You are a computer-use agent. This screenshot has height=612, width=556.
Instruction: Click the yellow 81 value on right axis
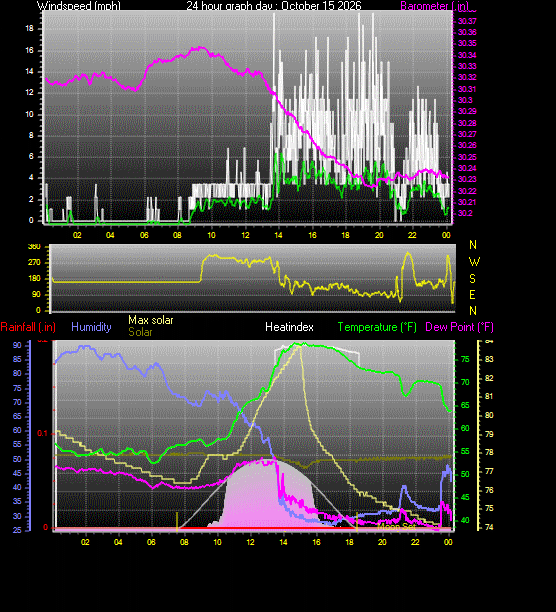[x=489, y=397]
